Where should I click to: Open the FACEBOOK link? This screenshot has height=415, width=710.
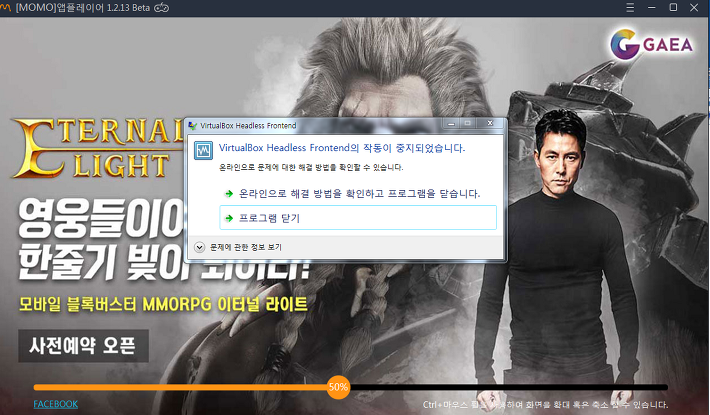click(x=56, y=404)
